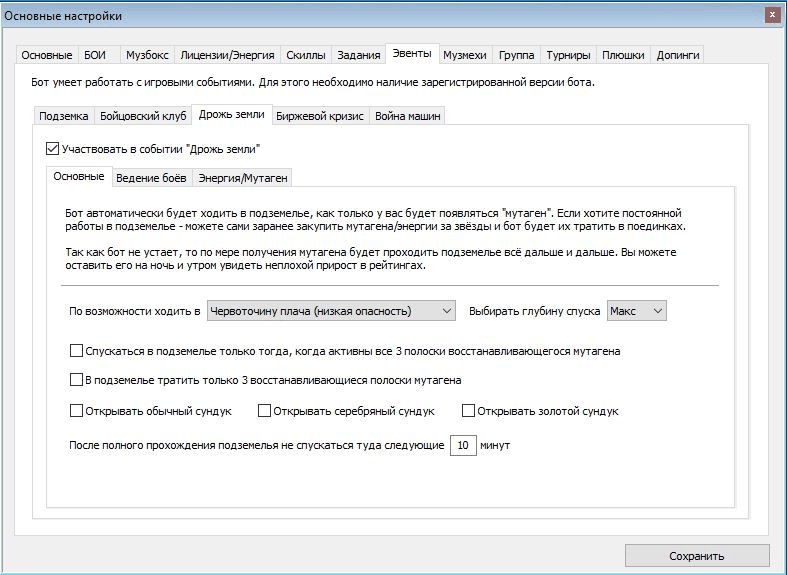This screenshot has height=575, width=787.
Task: Select the Дрожь земли tab
Action: point(232,114)
